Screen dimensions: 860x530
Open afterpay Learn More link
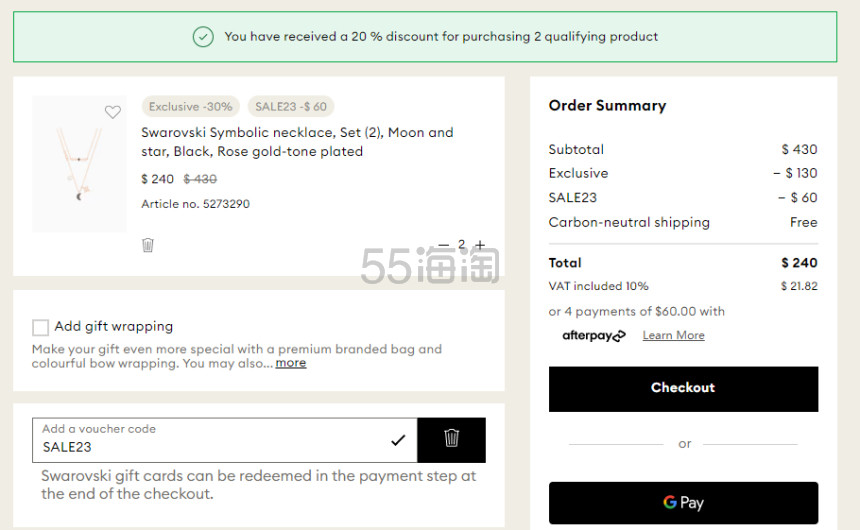tap(674, 335)
